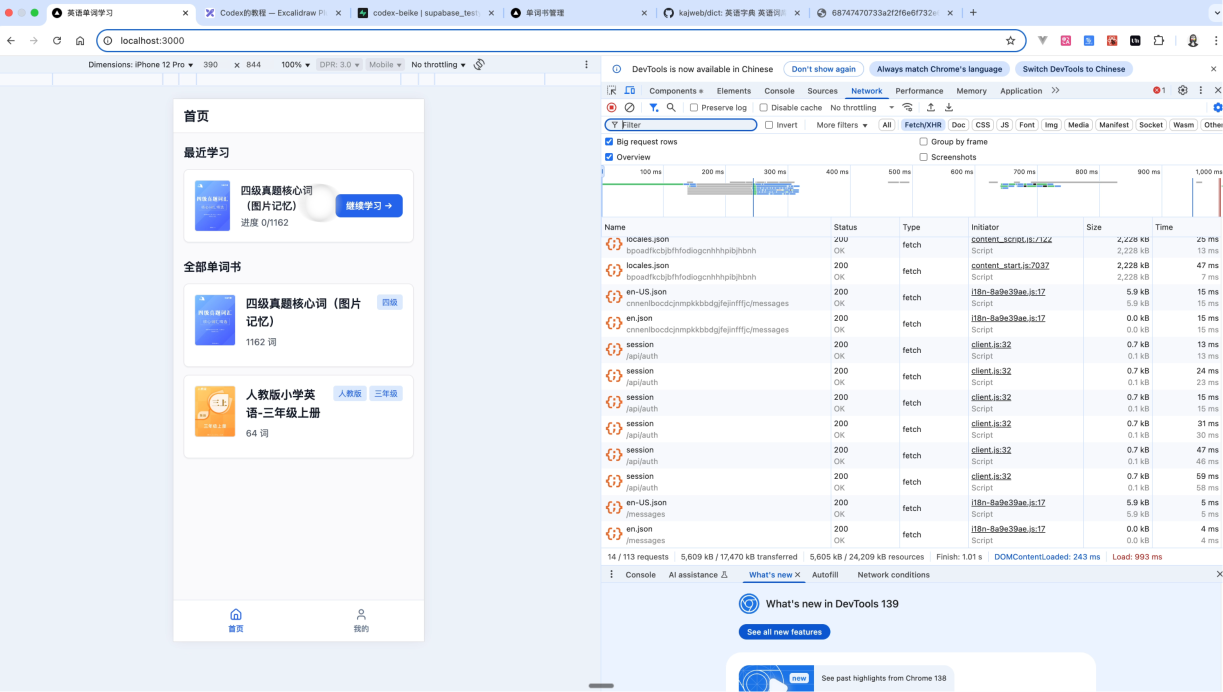Click the export HAR download icon
This screenshot has height=692, width=1223.
click(949, 108)
